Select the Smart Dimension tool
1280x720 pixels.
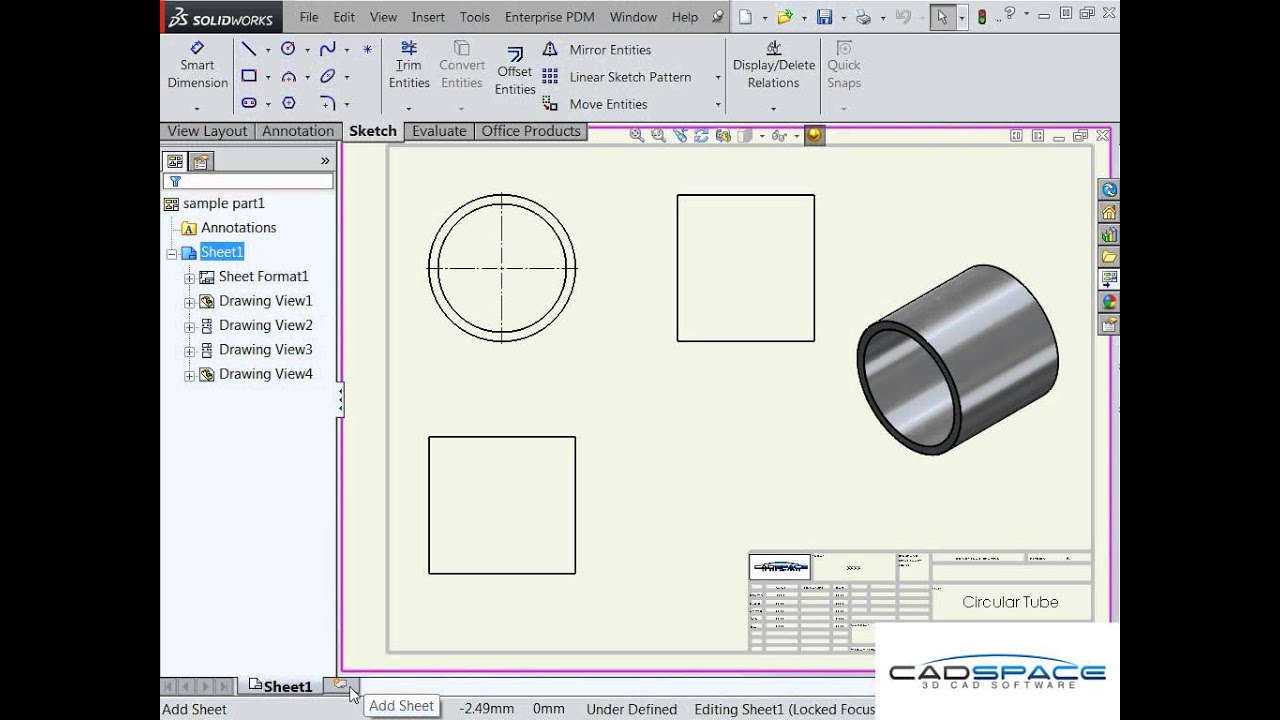click(x=197, y=66)
